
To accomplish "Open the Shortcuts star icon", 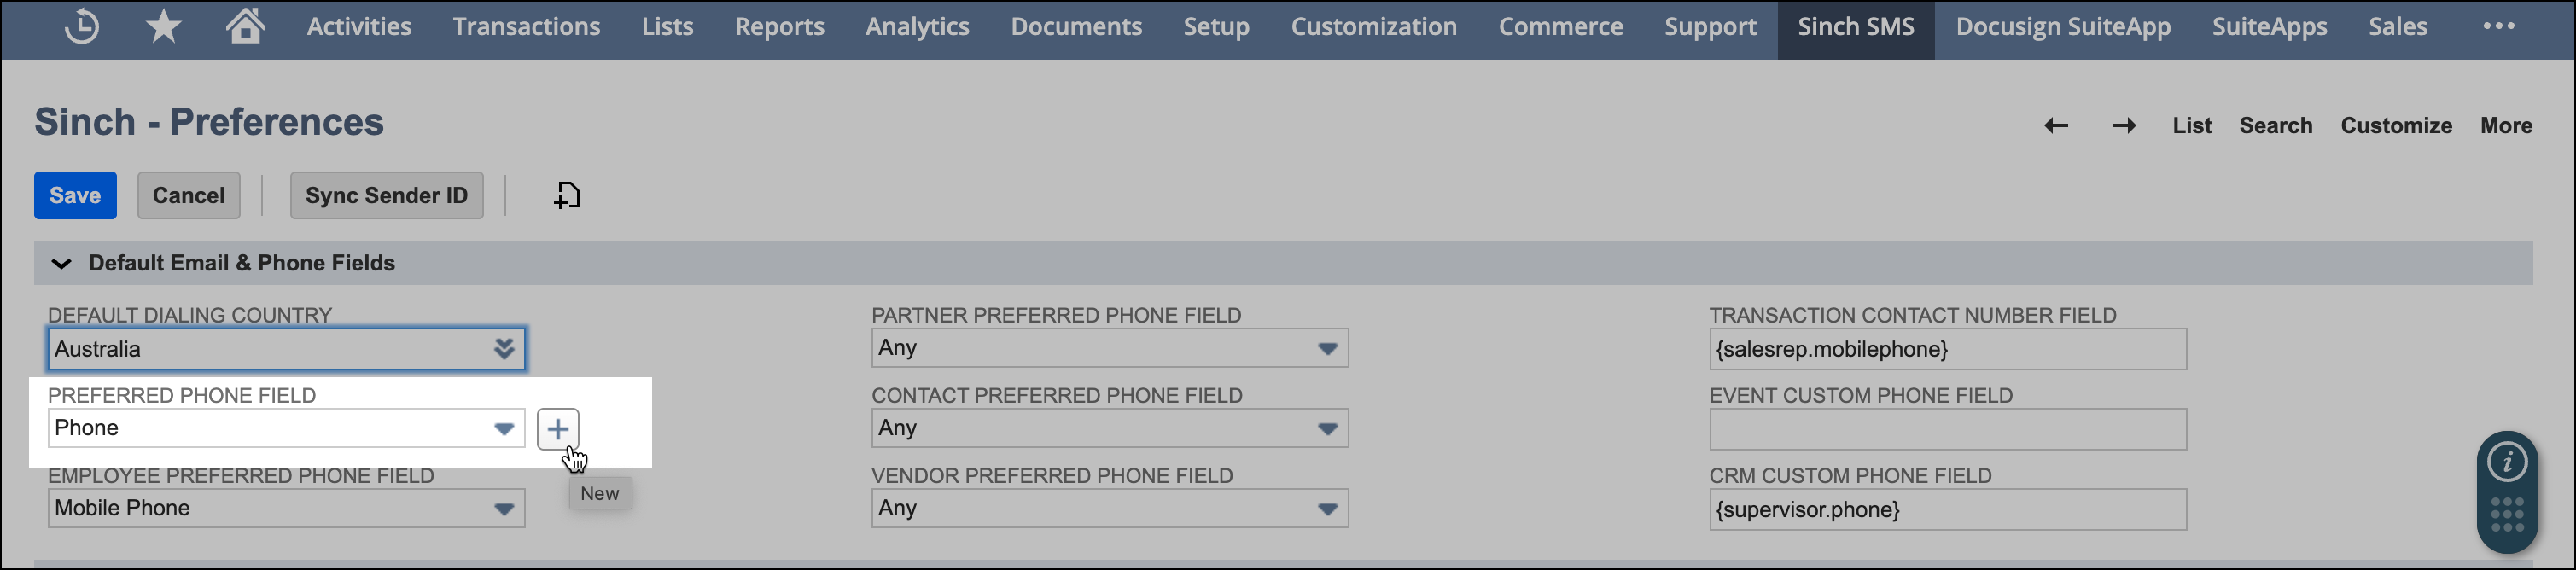I will click(163, 27).
